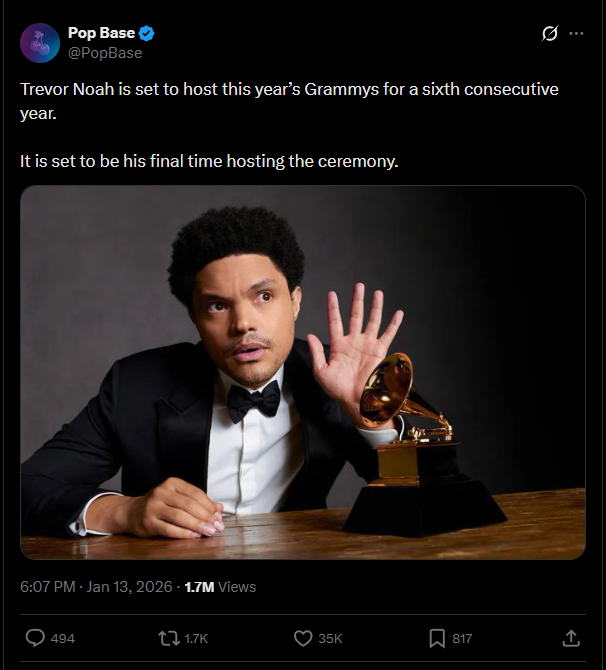Open the Pop Base display name link
Viewport: 606px width, 670px height.
(x=101, y=33)
